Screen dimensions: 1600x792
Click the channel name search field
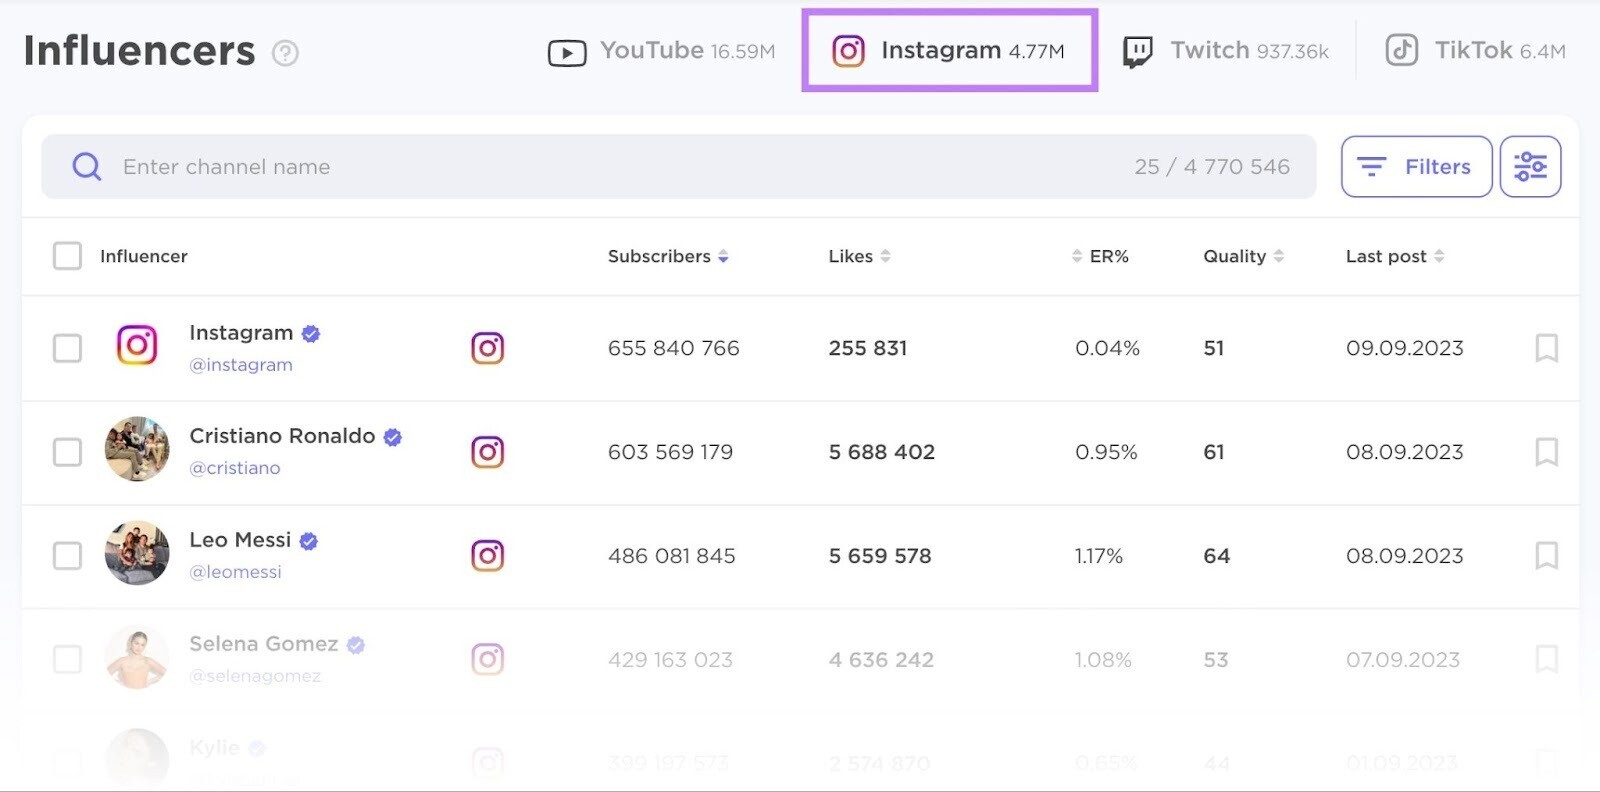(x=678, y=167)
